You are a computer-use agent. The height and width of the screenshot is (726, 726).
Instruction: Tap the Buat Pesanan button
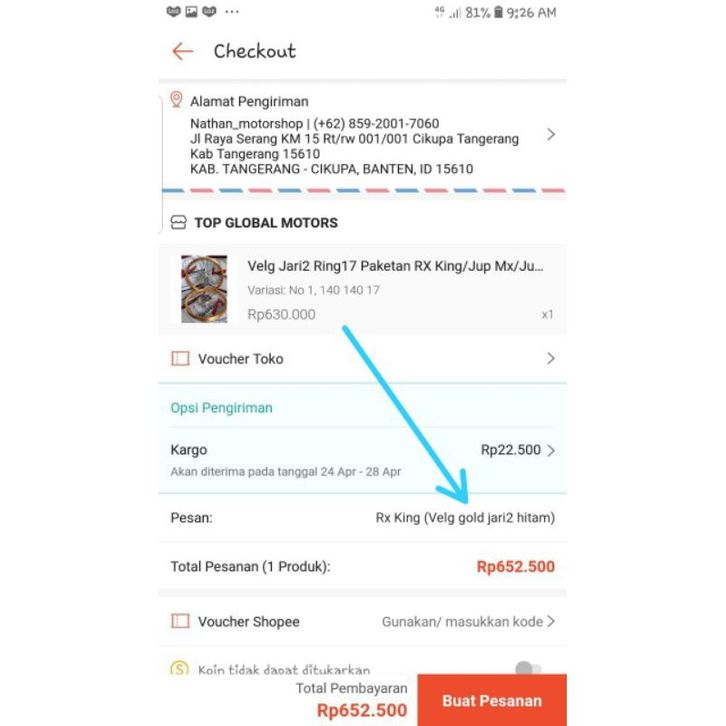tap(492, 700)
